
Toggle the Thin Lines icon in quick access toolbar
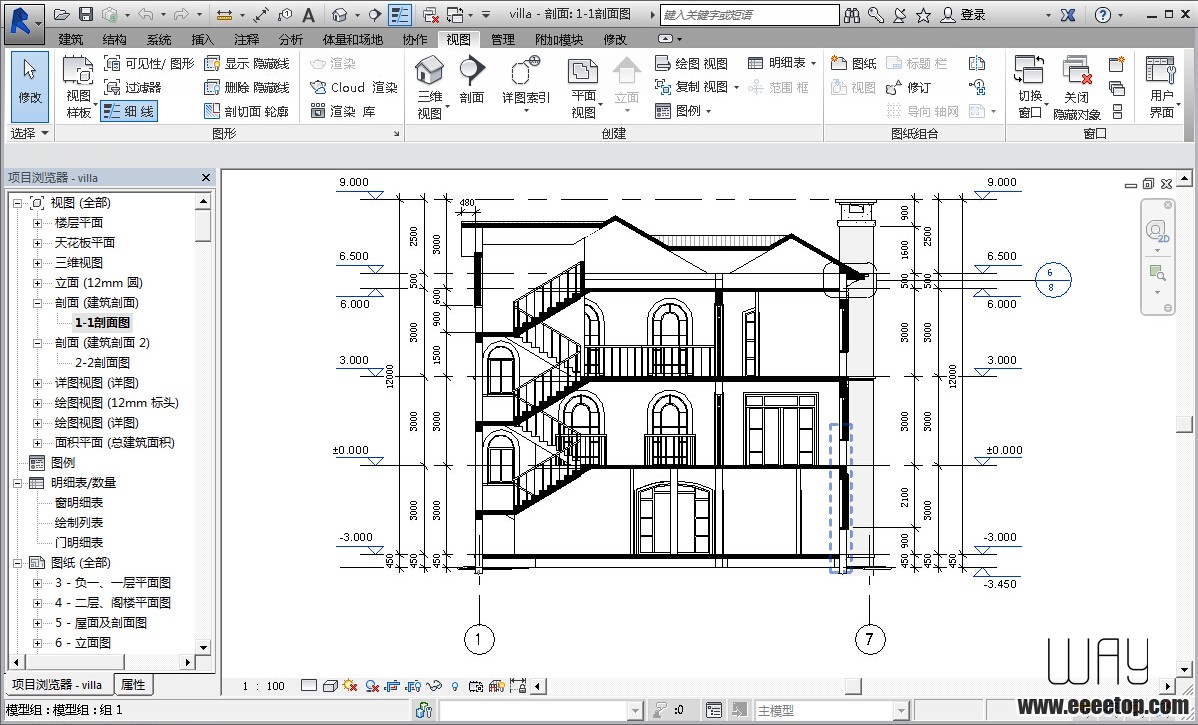pyautogui.click(x=400, y=15)
